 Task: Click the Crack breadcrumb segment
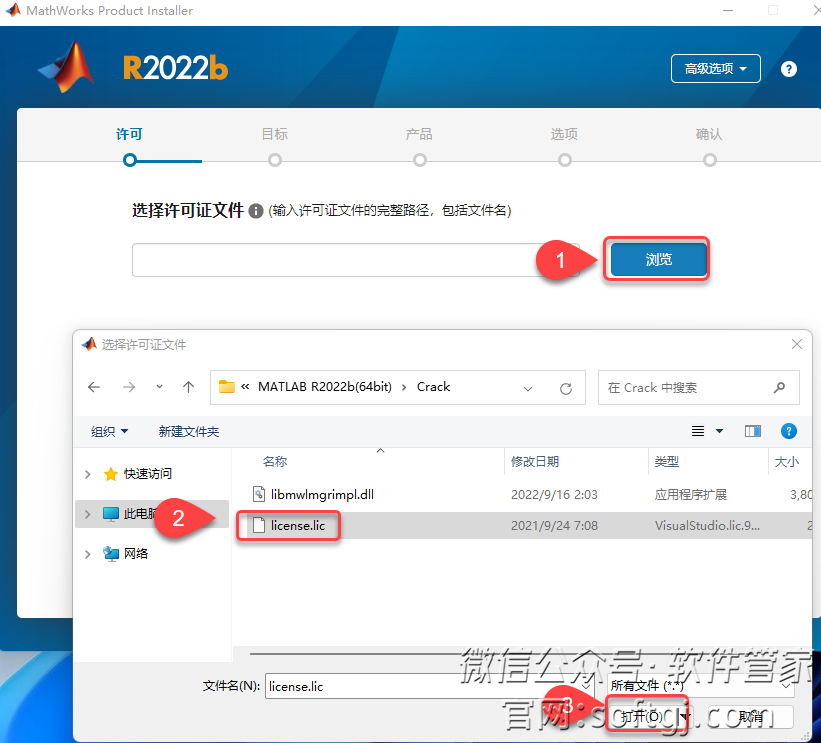[433, 387]
